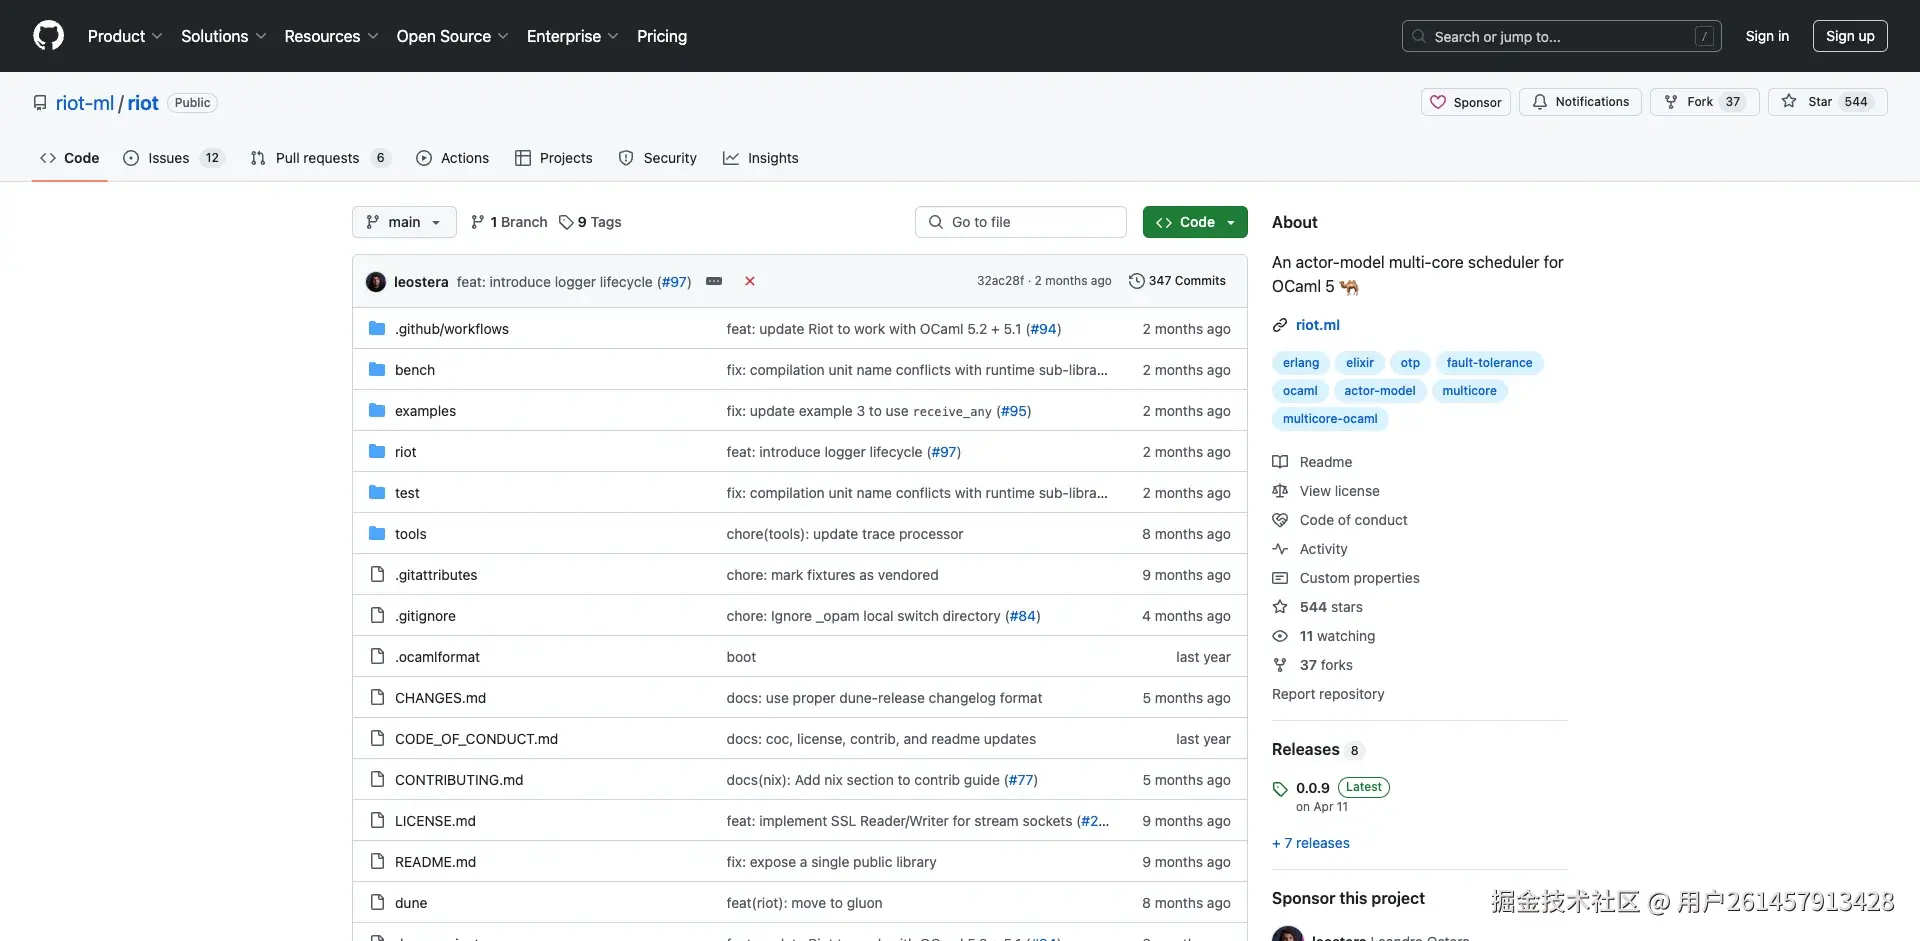Click the multicore-ocaml topic tag
The image size is (1920, 941).
click(1330, 419)
